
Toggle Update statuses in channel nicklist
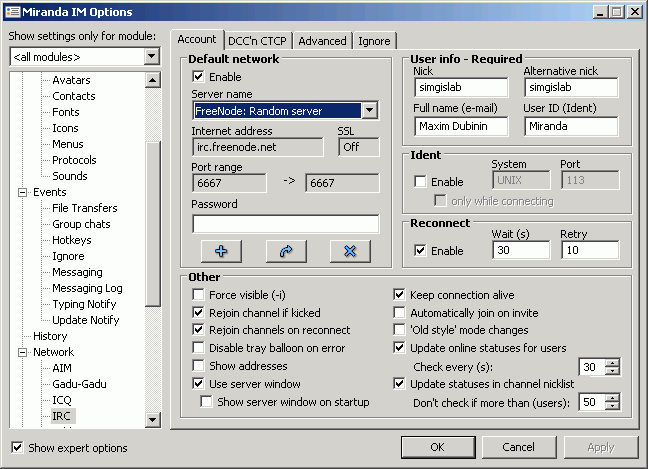coord(399,383)
